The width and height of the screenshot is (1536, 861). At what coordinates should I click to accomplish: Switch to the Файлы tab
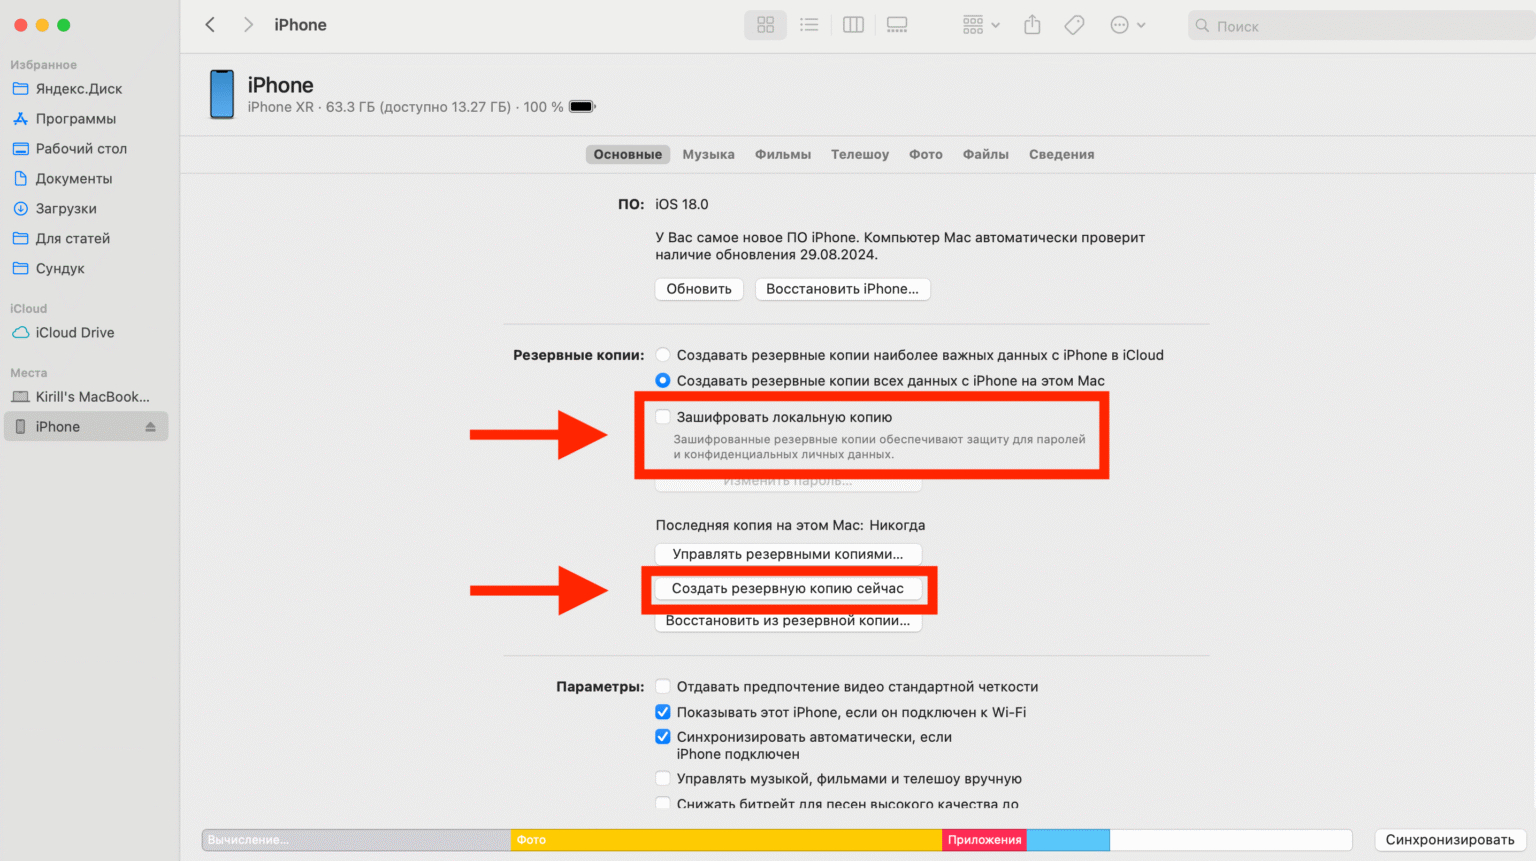pyautogui.click(x=985, y=154)
